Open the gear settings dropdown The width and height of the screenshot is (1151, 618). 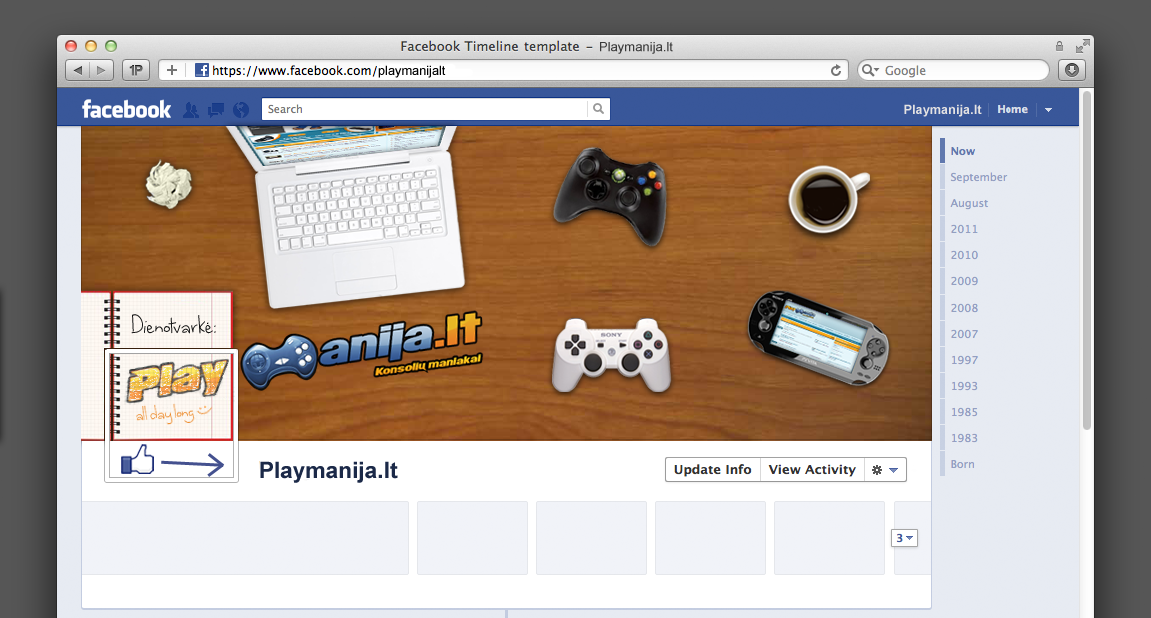point(885,470)
